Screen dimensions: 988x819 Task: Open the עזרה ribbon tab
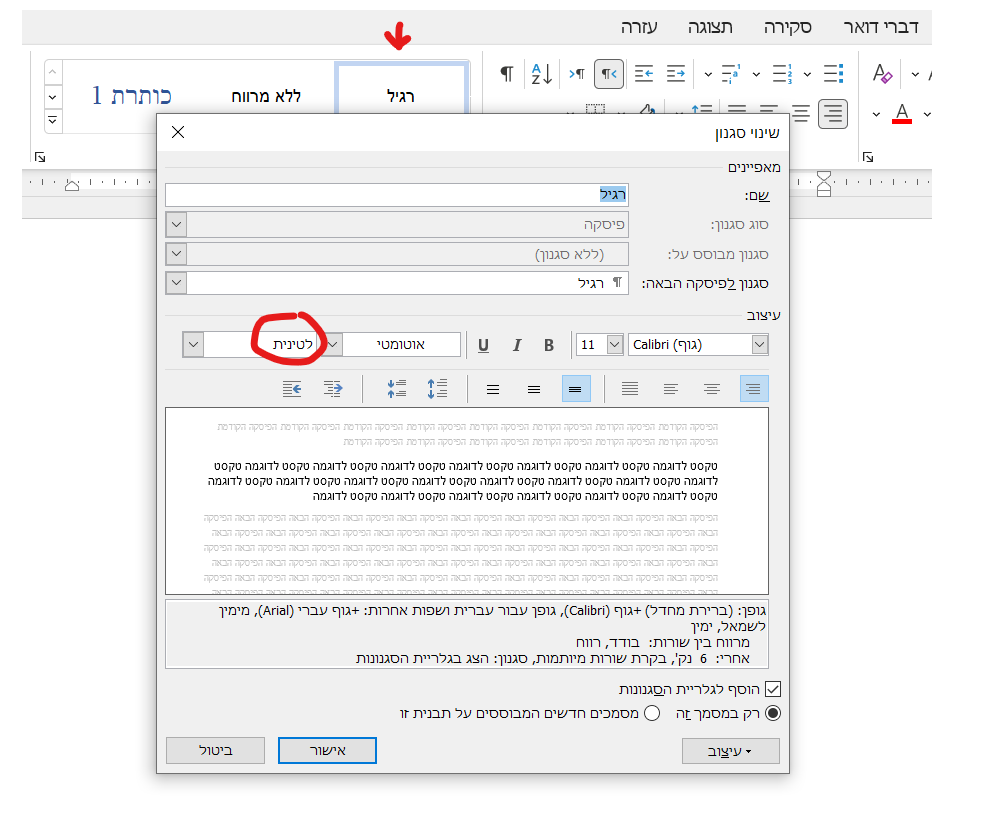pos(639,27)
